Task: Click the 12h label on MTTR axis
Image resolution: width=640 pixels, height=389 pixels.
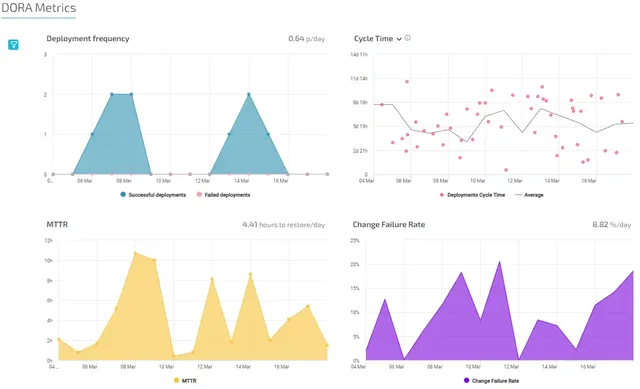Action: pos(48,240)
